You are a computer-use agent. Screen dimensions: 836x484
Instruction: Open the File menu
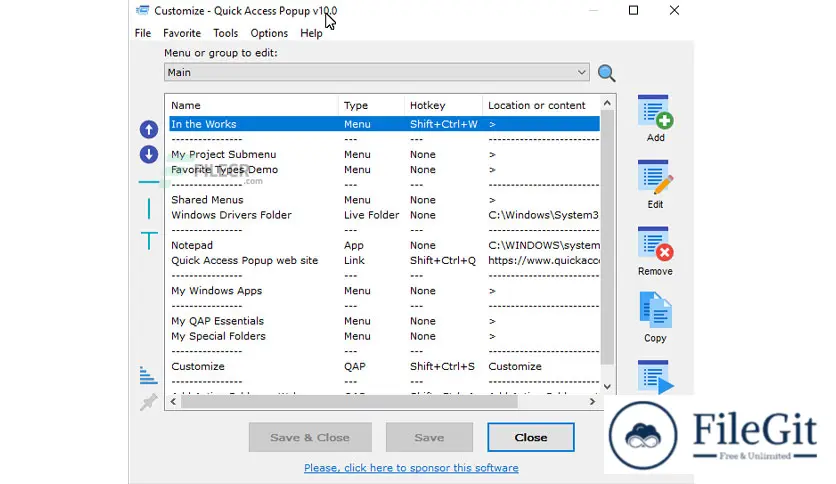tap(143, 33)
